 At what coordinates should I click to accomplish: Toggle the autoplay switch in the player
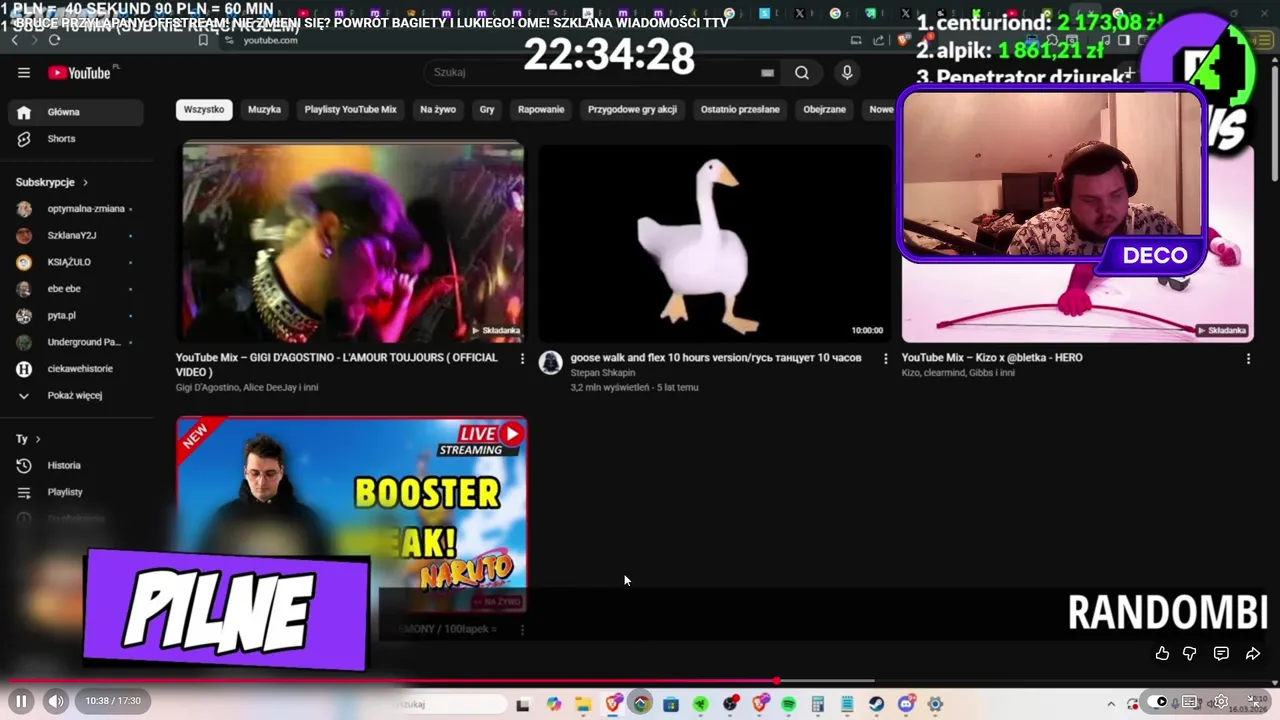click(1157, 701)
